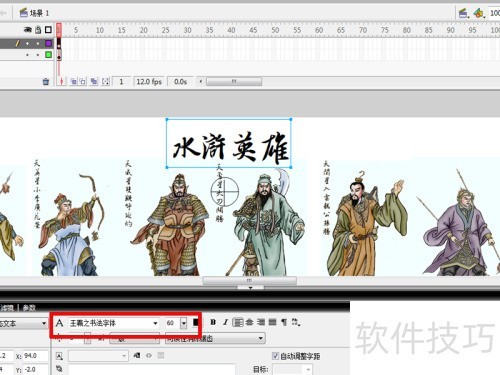500x375 pixels.
Task: Click the pencil icon on the selected layer
Action: tap(18, 43)
